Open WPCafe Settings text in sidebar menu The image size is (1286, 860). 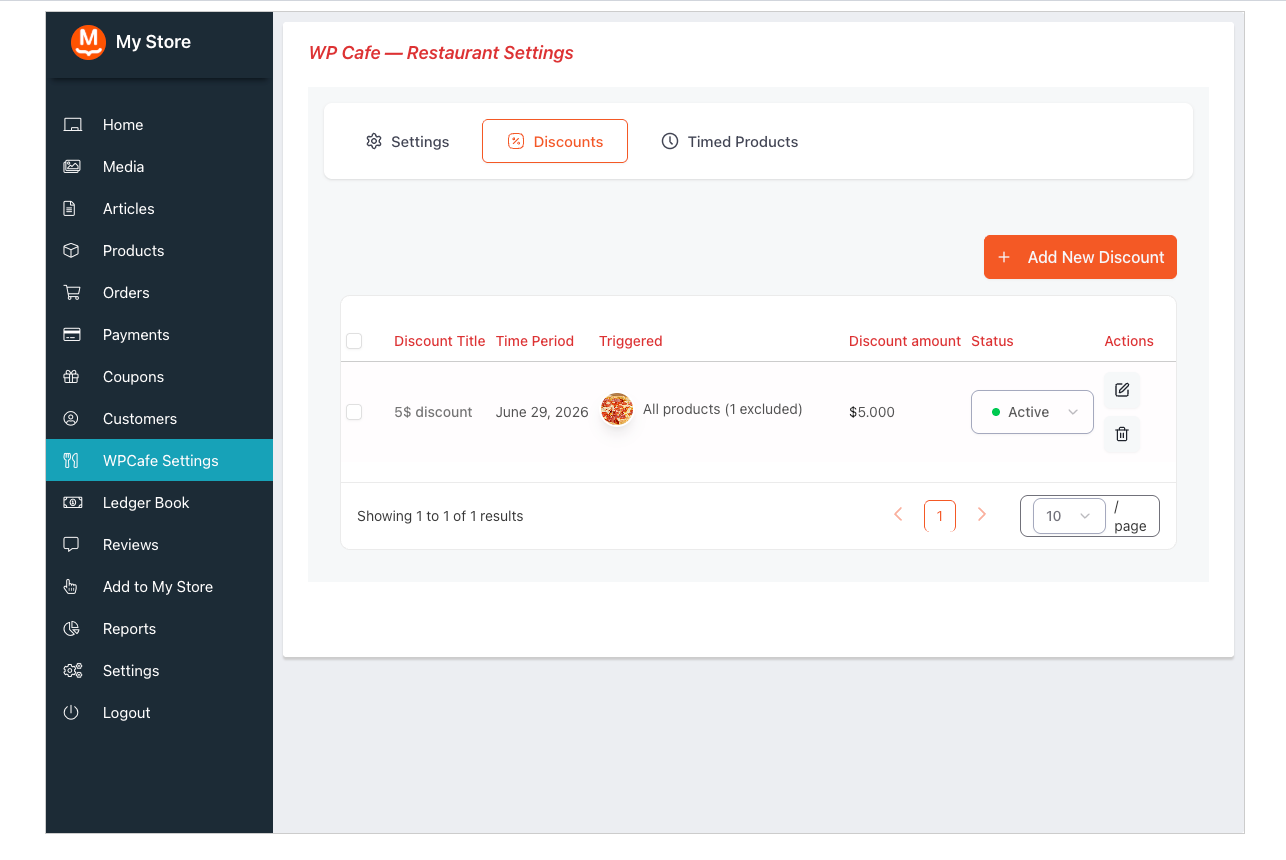coord(161,461)
